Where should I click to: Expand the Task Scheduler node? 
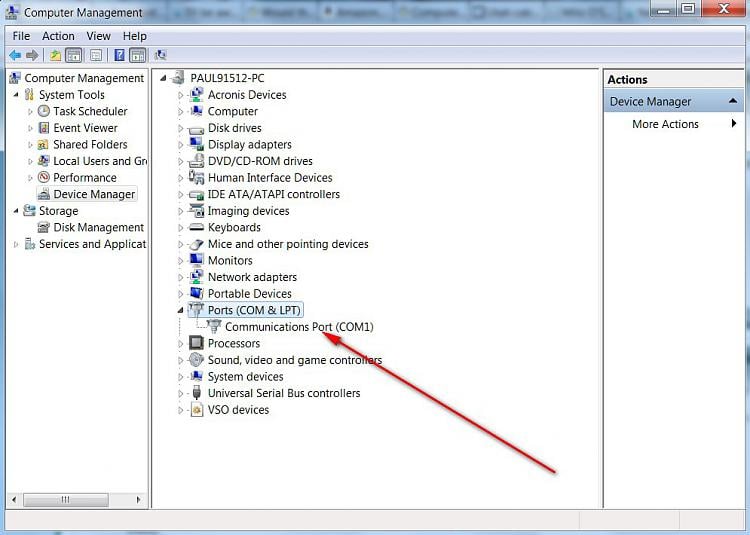30,112
